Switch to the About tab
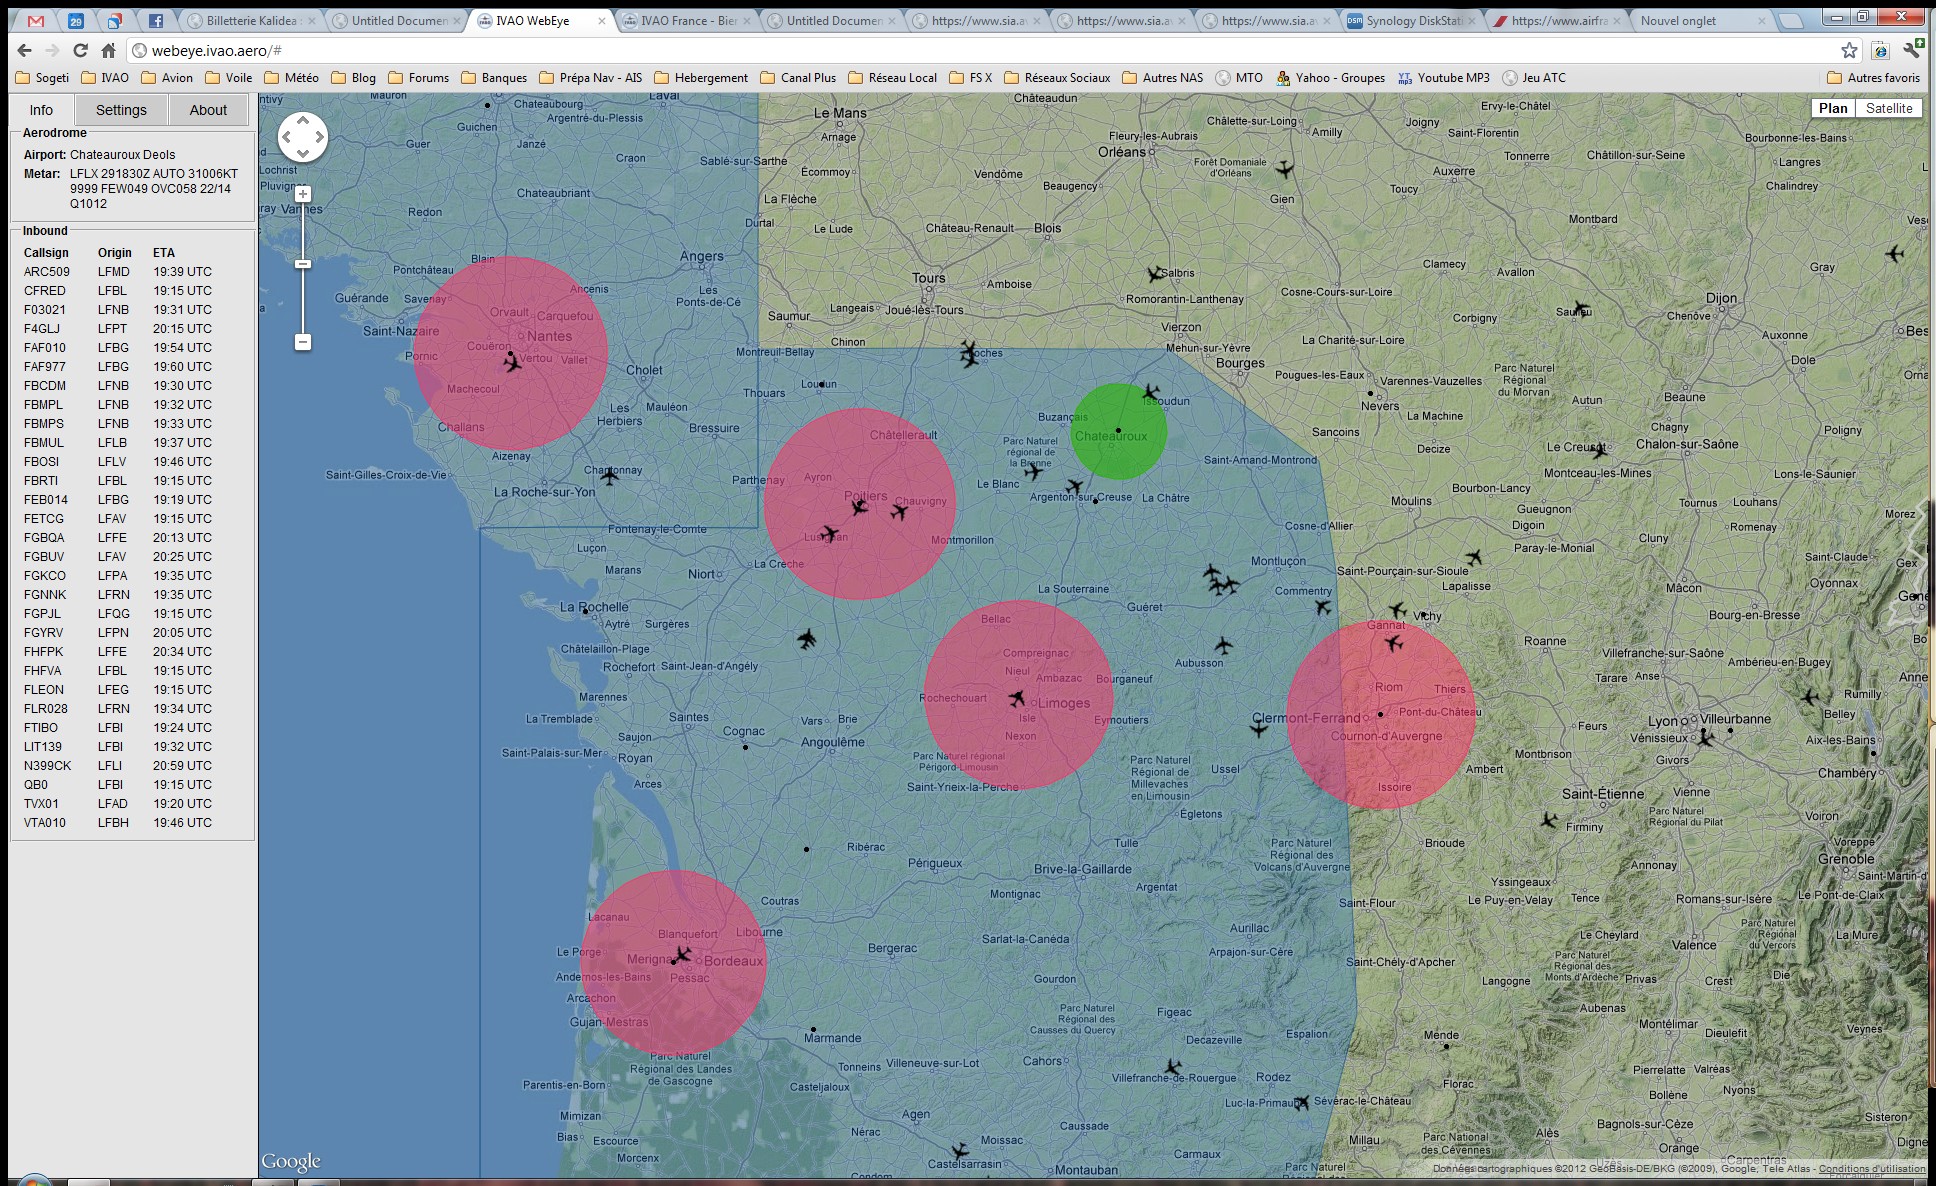1936x1186 pixels. point(208,110)
